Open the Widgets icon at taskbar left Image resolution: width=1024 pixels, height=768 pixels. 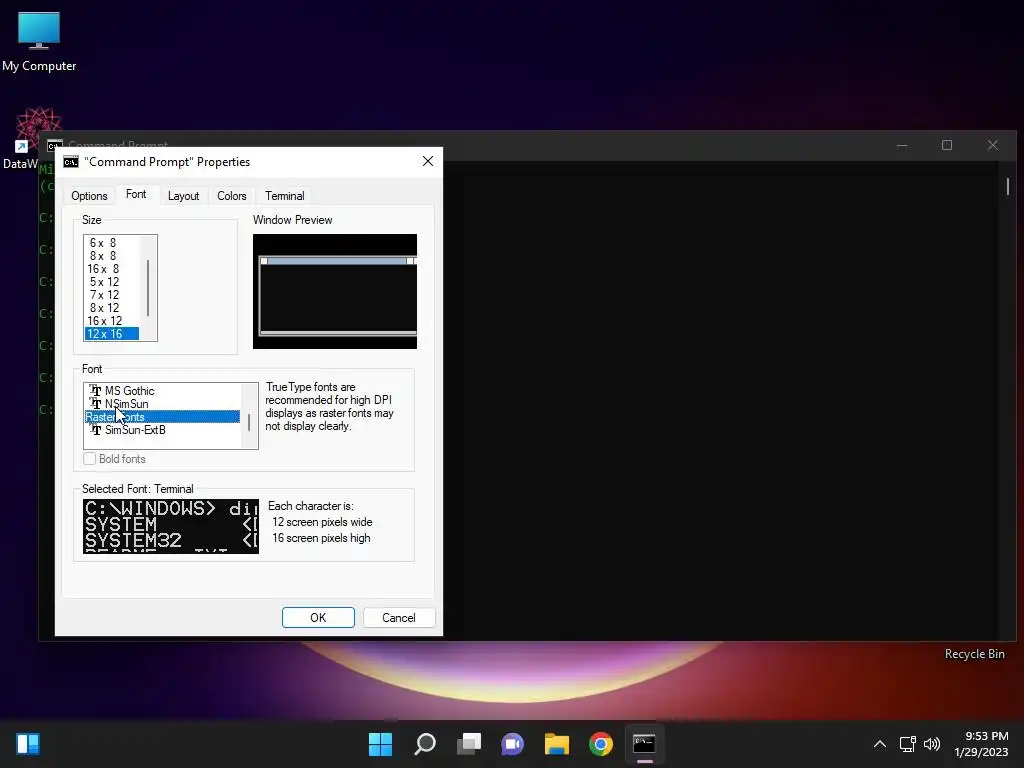click(x=28, y=744)
